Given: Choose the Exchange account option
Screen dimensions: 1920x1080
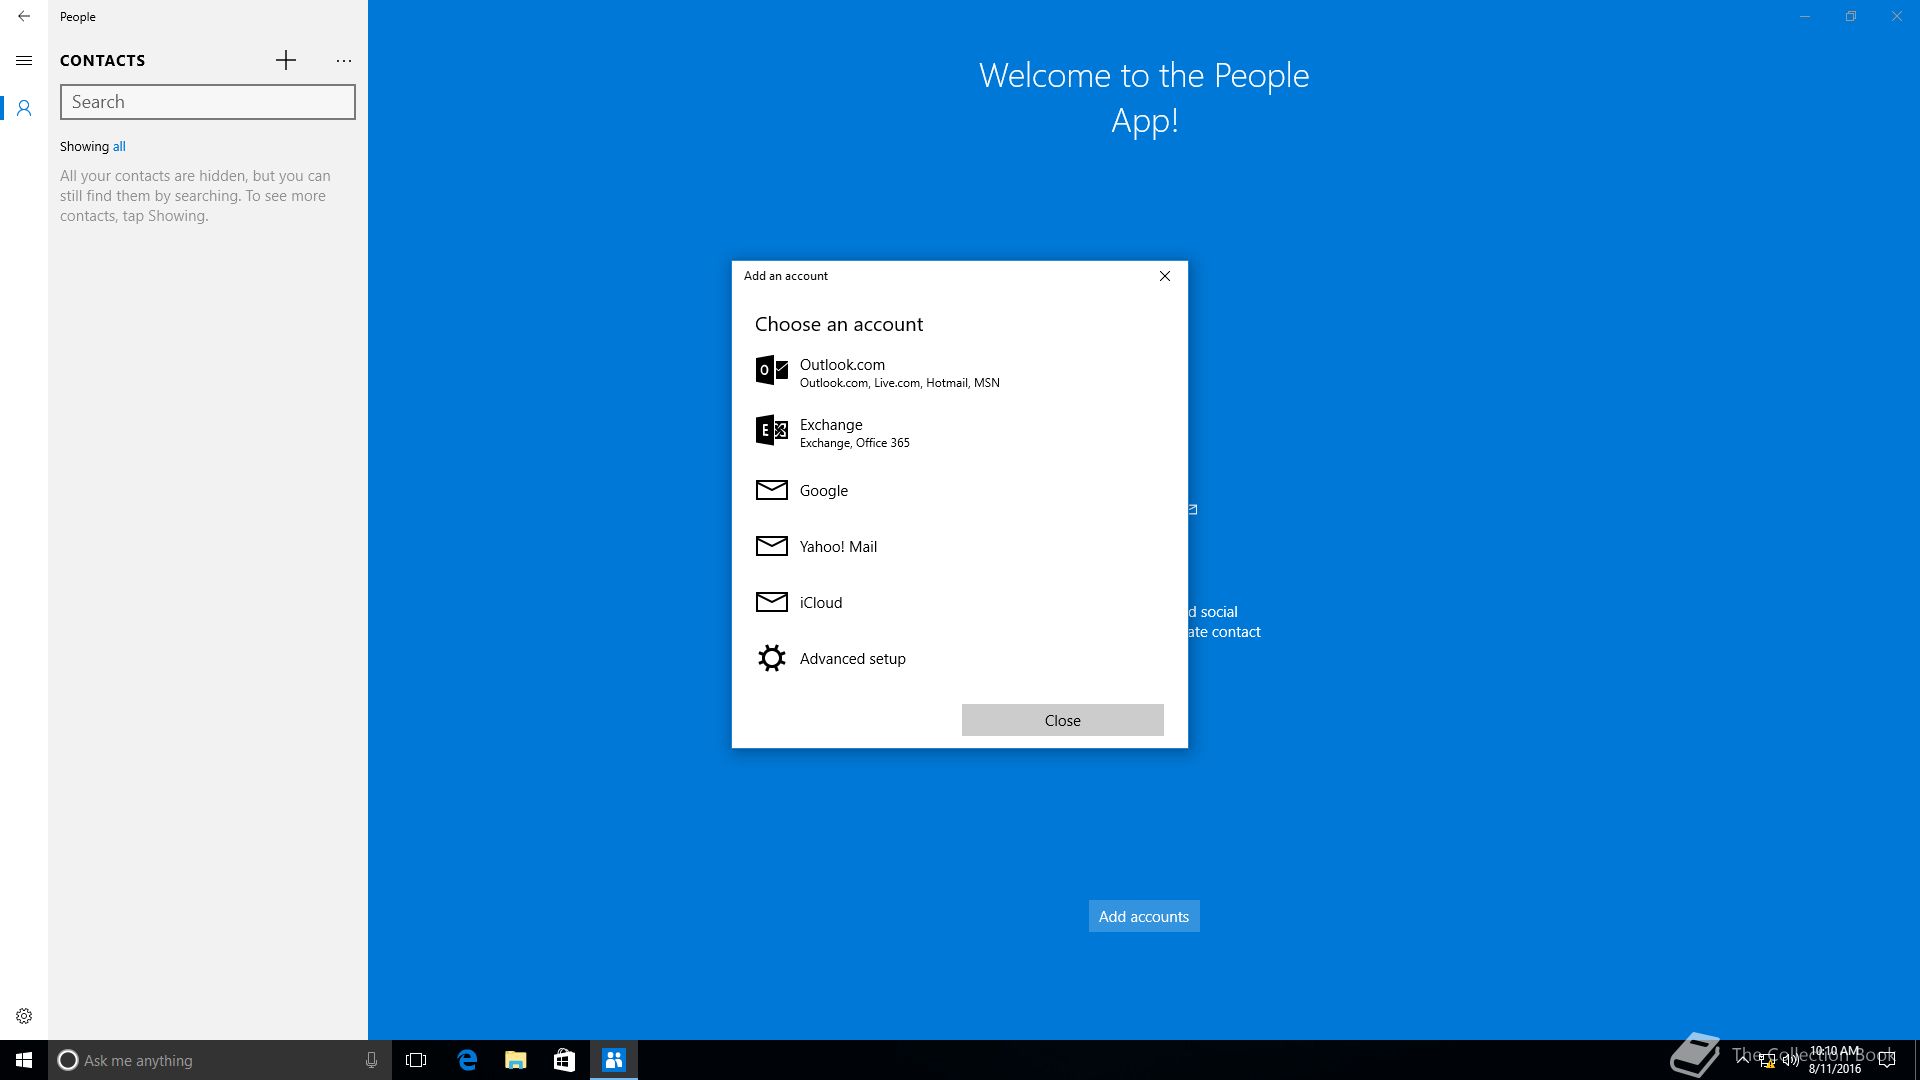Looking at the screenshot, I should click(x=960, y=432).
